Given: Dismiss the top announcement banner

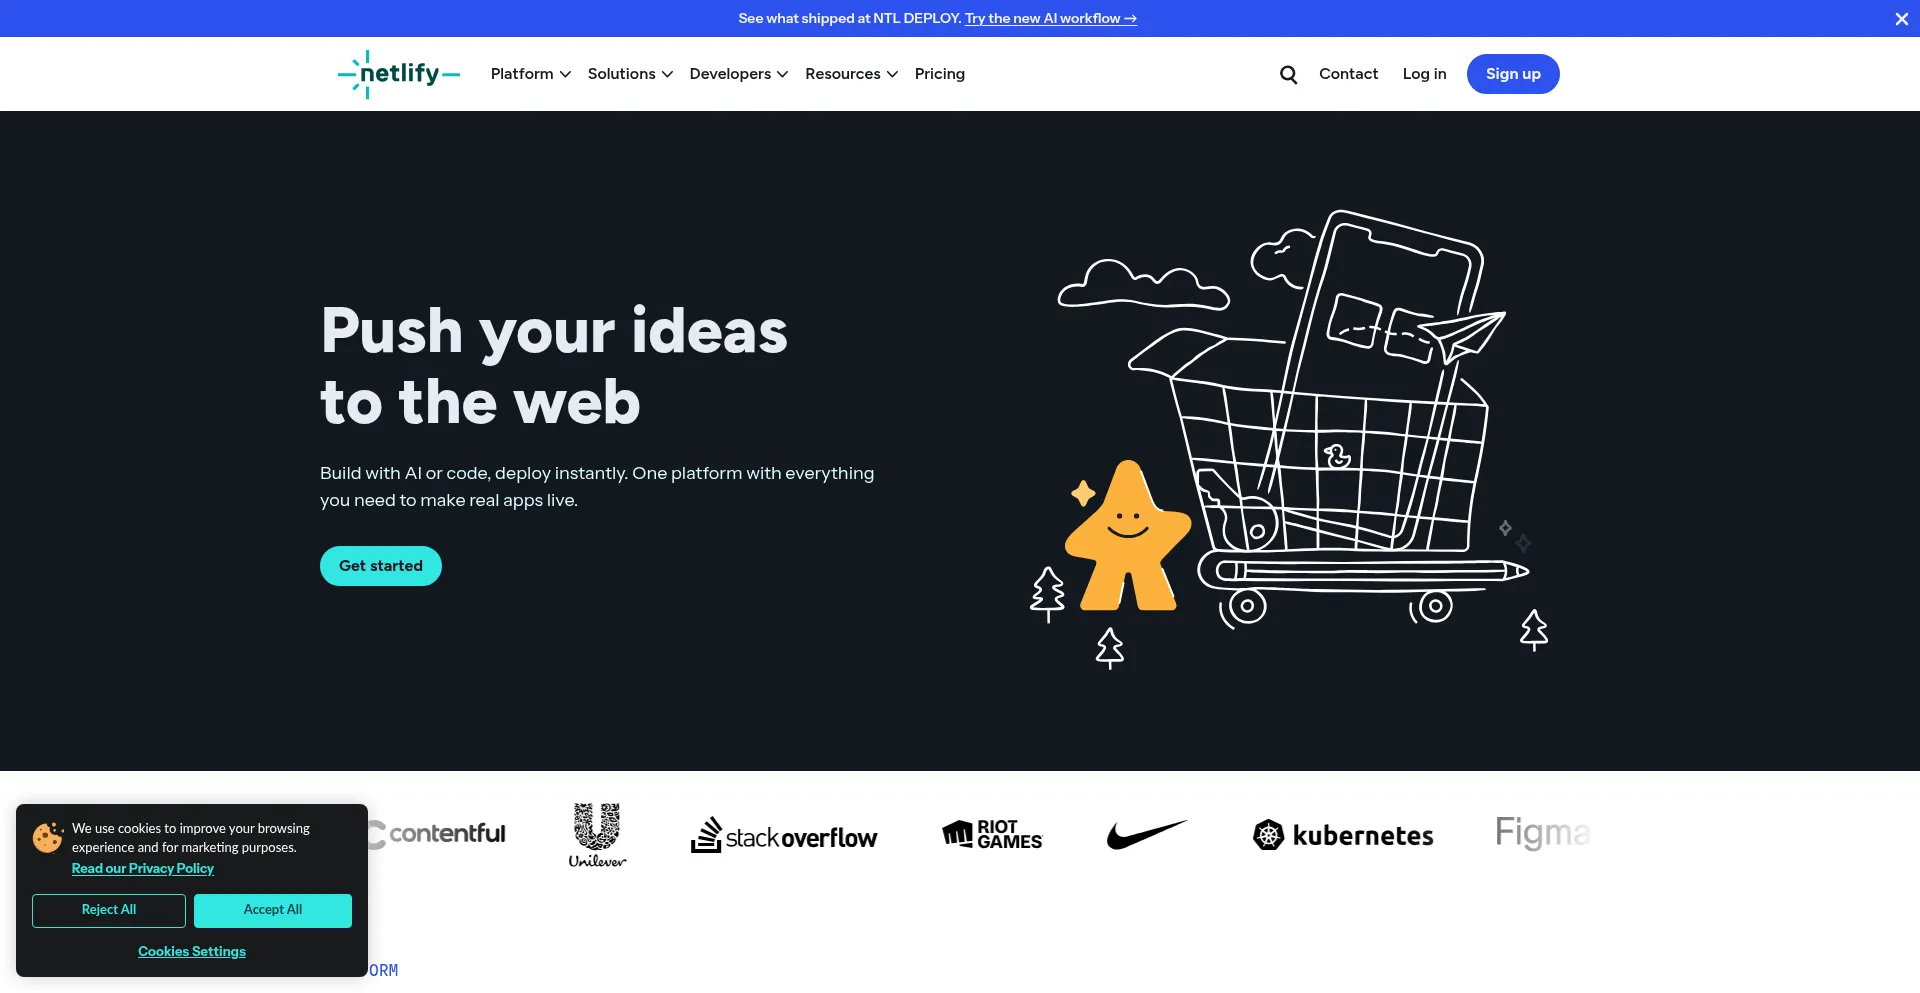Looking at the screenshot, I should point(1901,19).
